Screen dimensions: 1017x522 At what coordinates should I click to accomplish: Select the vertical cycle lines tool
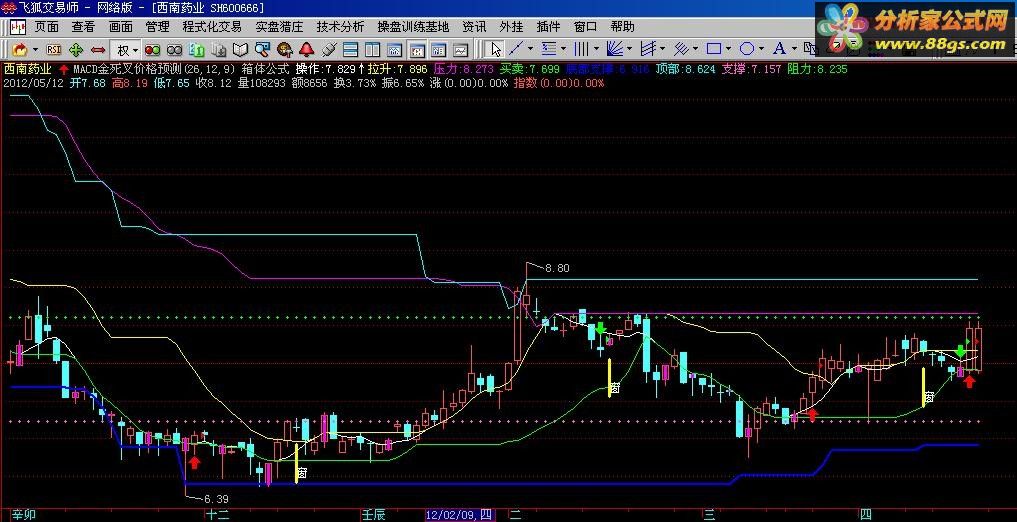[582, 49]
